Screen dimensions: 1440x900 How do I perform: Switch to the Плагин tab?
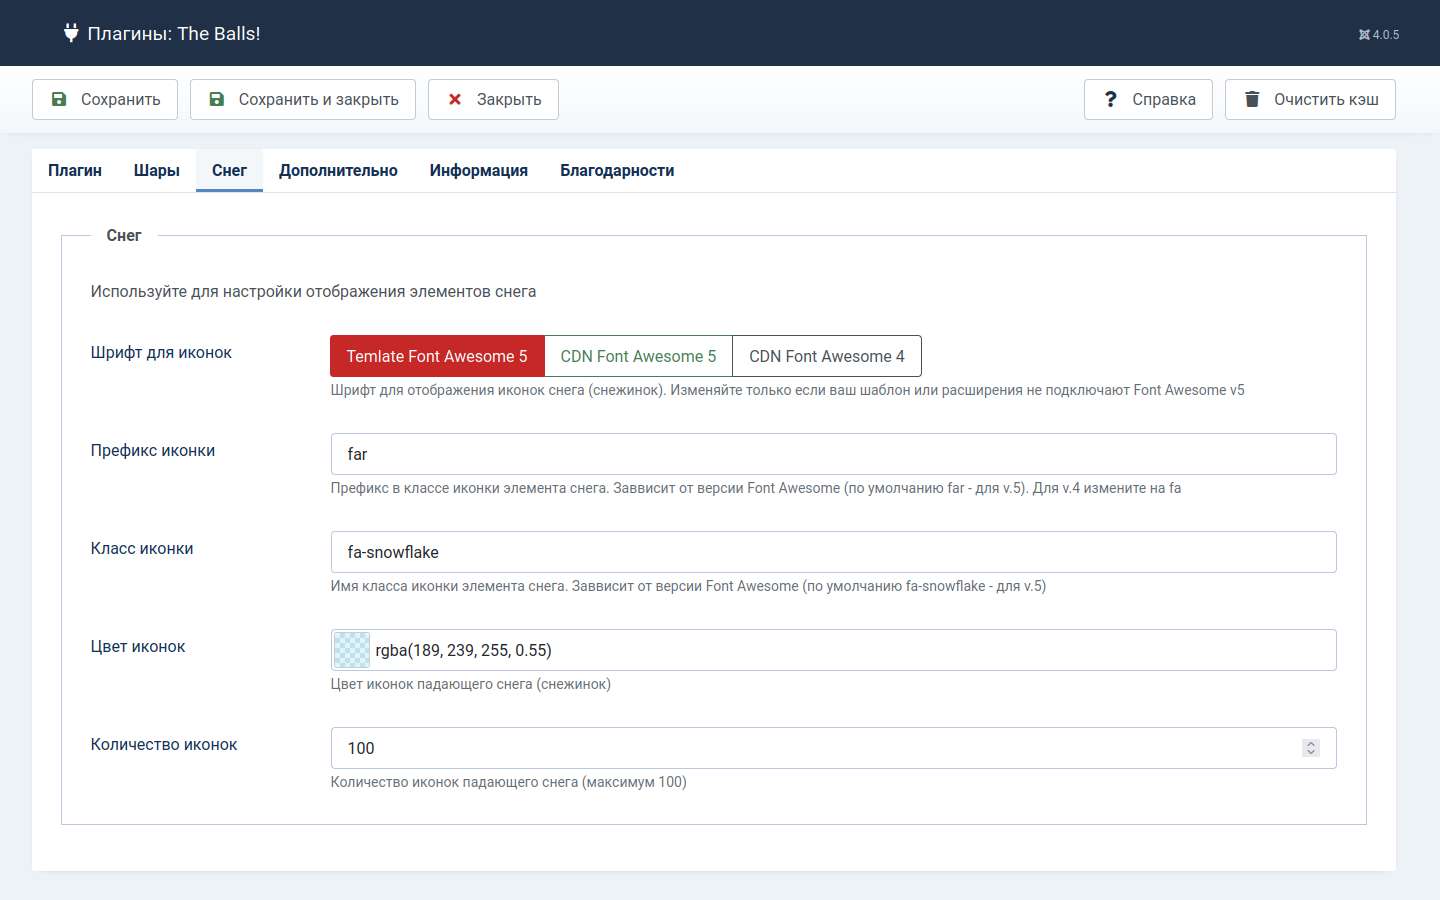coord(75,170)
